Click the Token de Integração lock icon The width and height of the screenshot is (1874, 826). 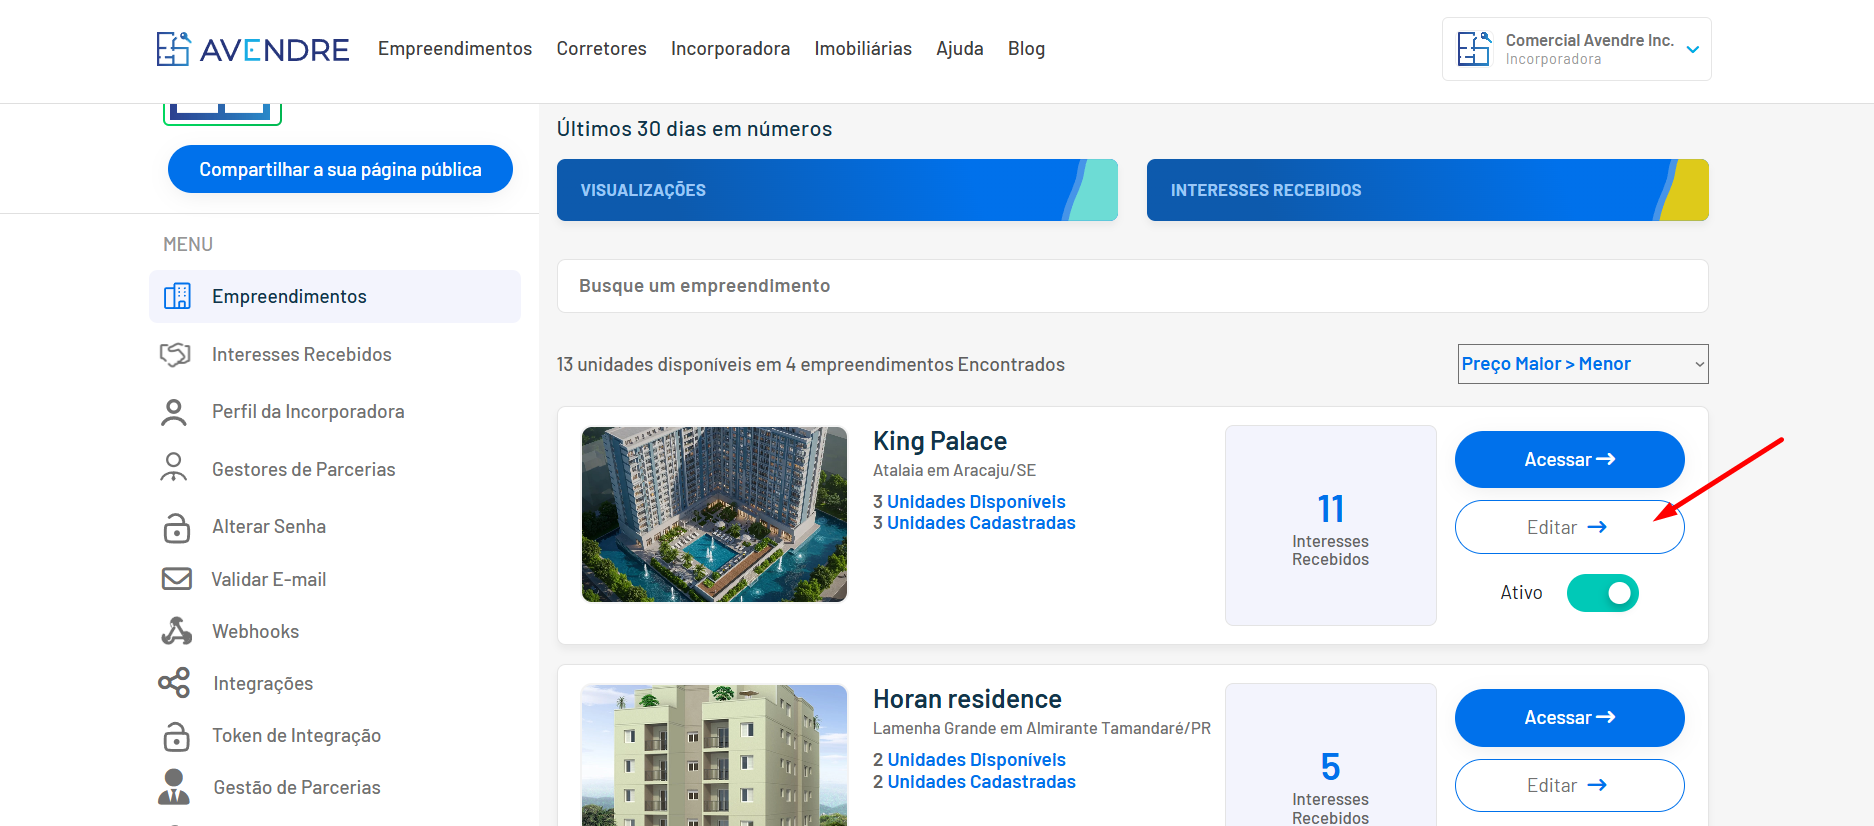tap(176, 736)
